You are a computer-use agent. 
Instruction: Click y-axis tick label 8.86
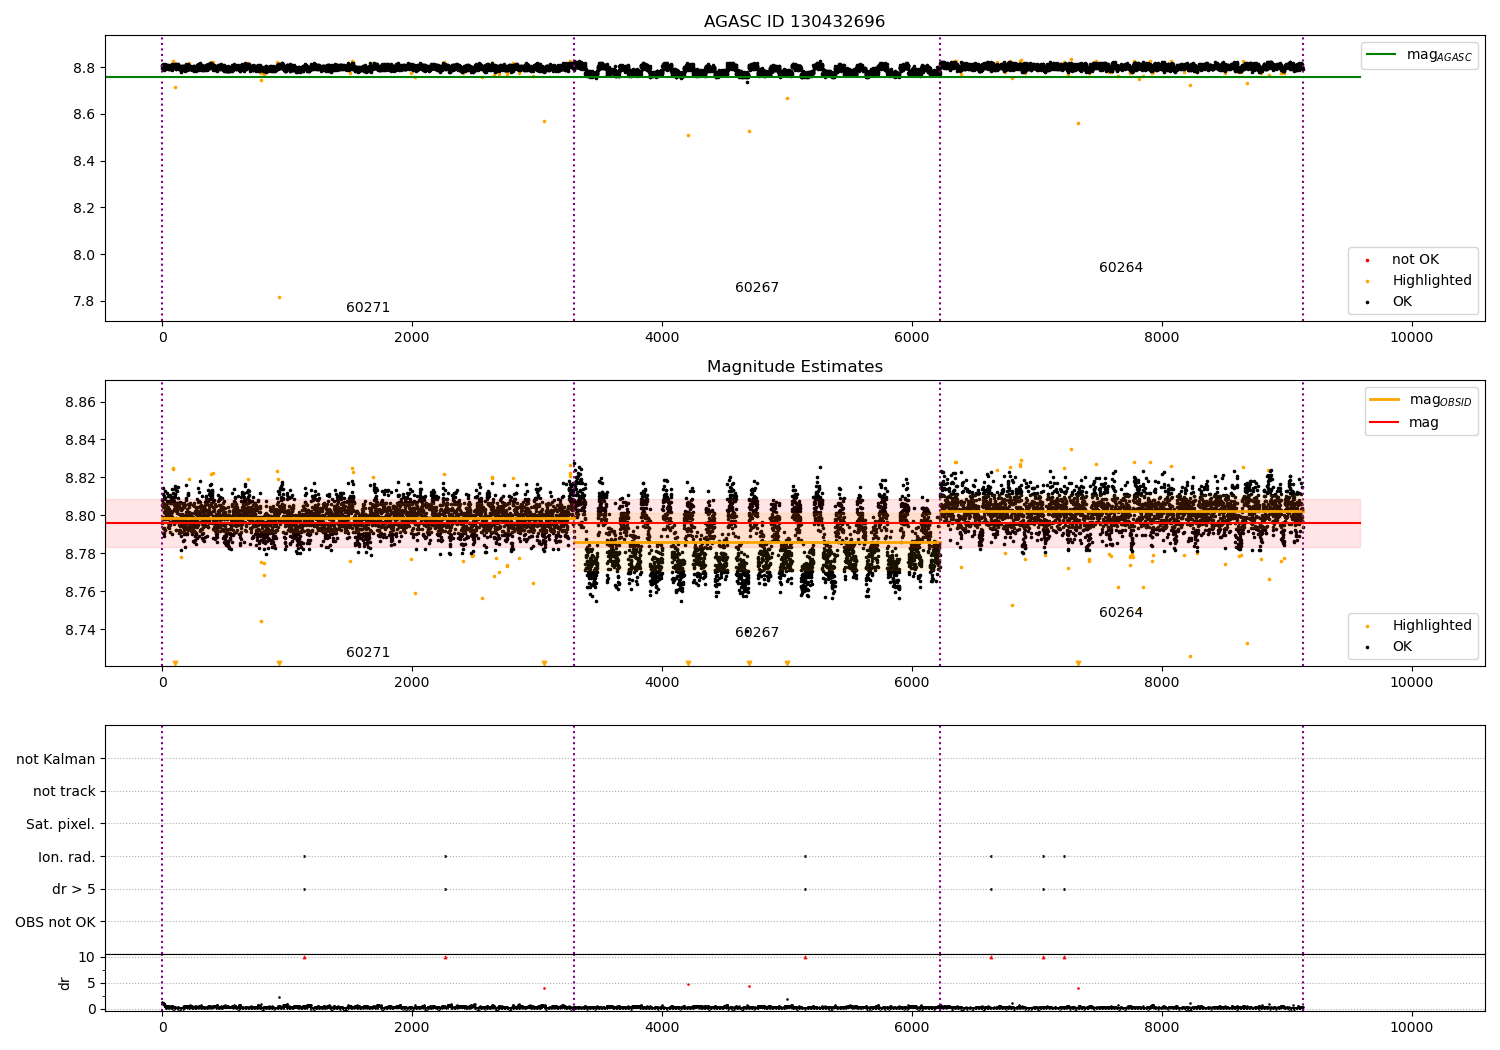81,403
